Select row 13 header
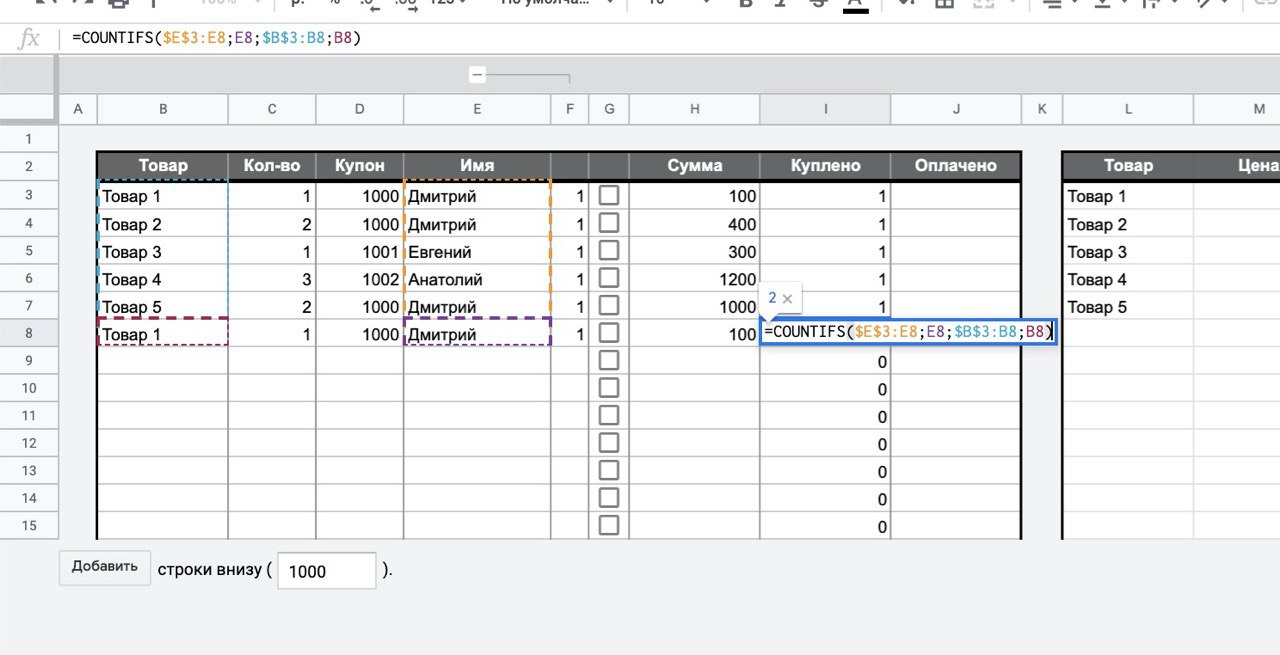 click(x=29, y=471)
